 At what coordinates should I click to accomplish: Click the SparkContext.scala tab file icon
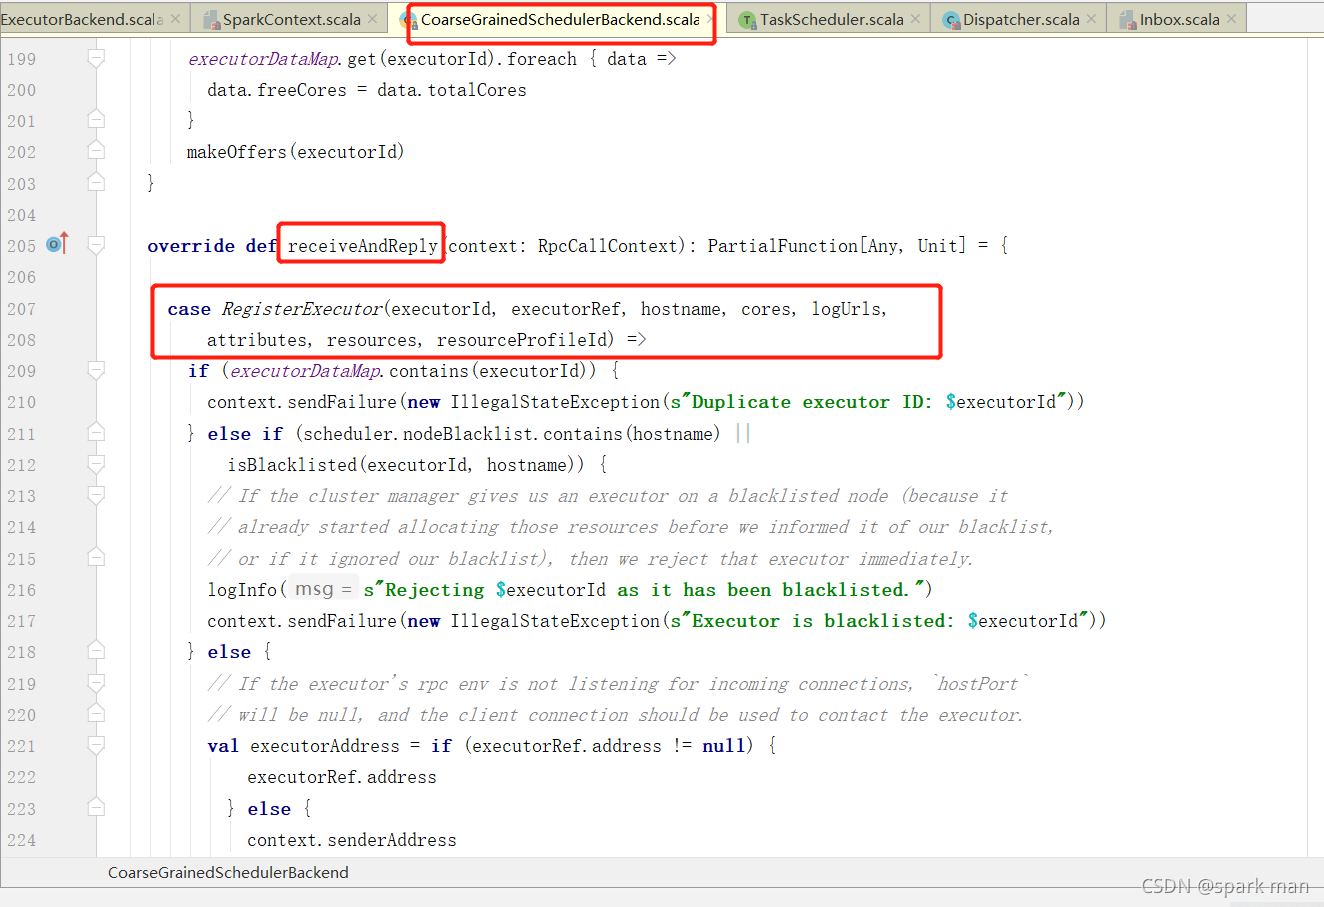[211, 20]
